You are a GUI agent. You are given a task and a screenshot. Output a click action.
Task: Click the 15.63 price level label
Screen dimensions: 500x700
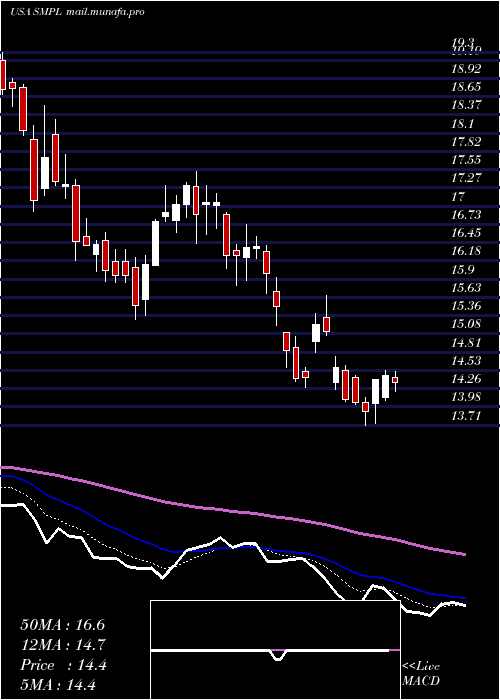(x=467, y=287)
